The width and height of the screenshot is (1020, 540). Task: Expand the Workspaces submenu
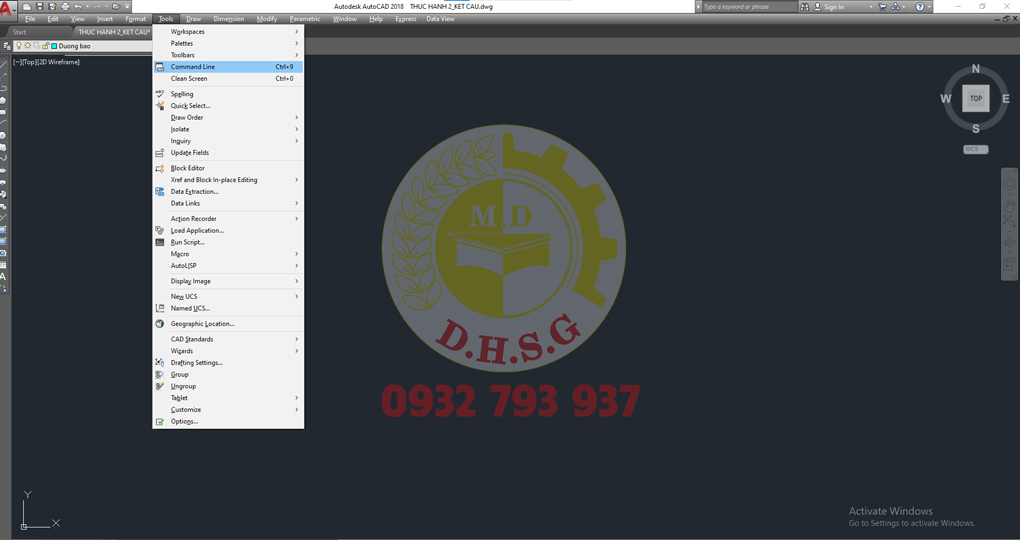point(228,31)
